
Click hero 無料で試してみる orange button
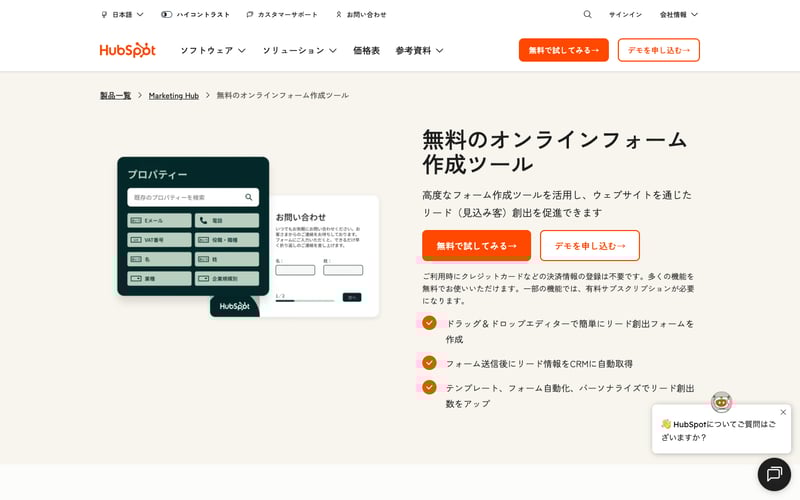477,245
